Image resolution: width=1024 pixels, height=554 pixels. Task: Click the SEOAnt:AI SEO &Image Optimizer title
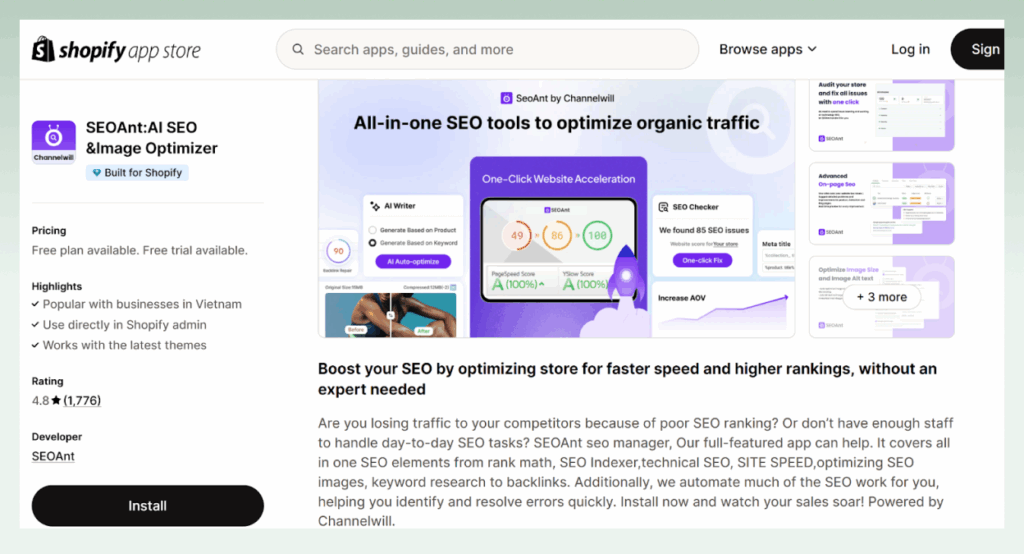click(152, 138)
